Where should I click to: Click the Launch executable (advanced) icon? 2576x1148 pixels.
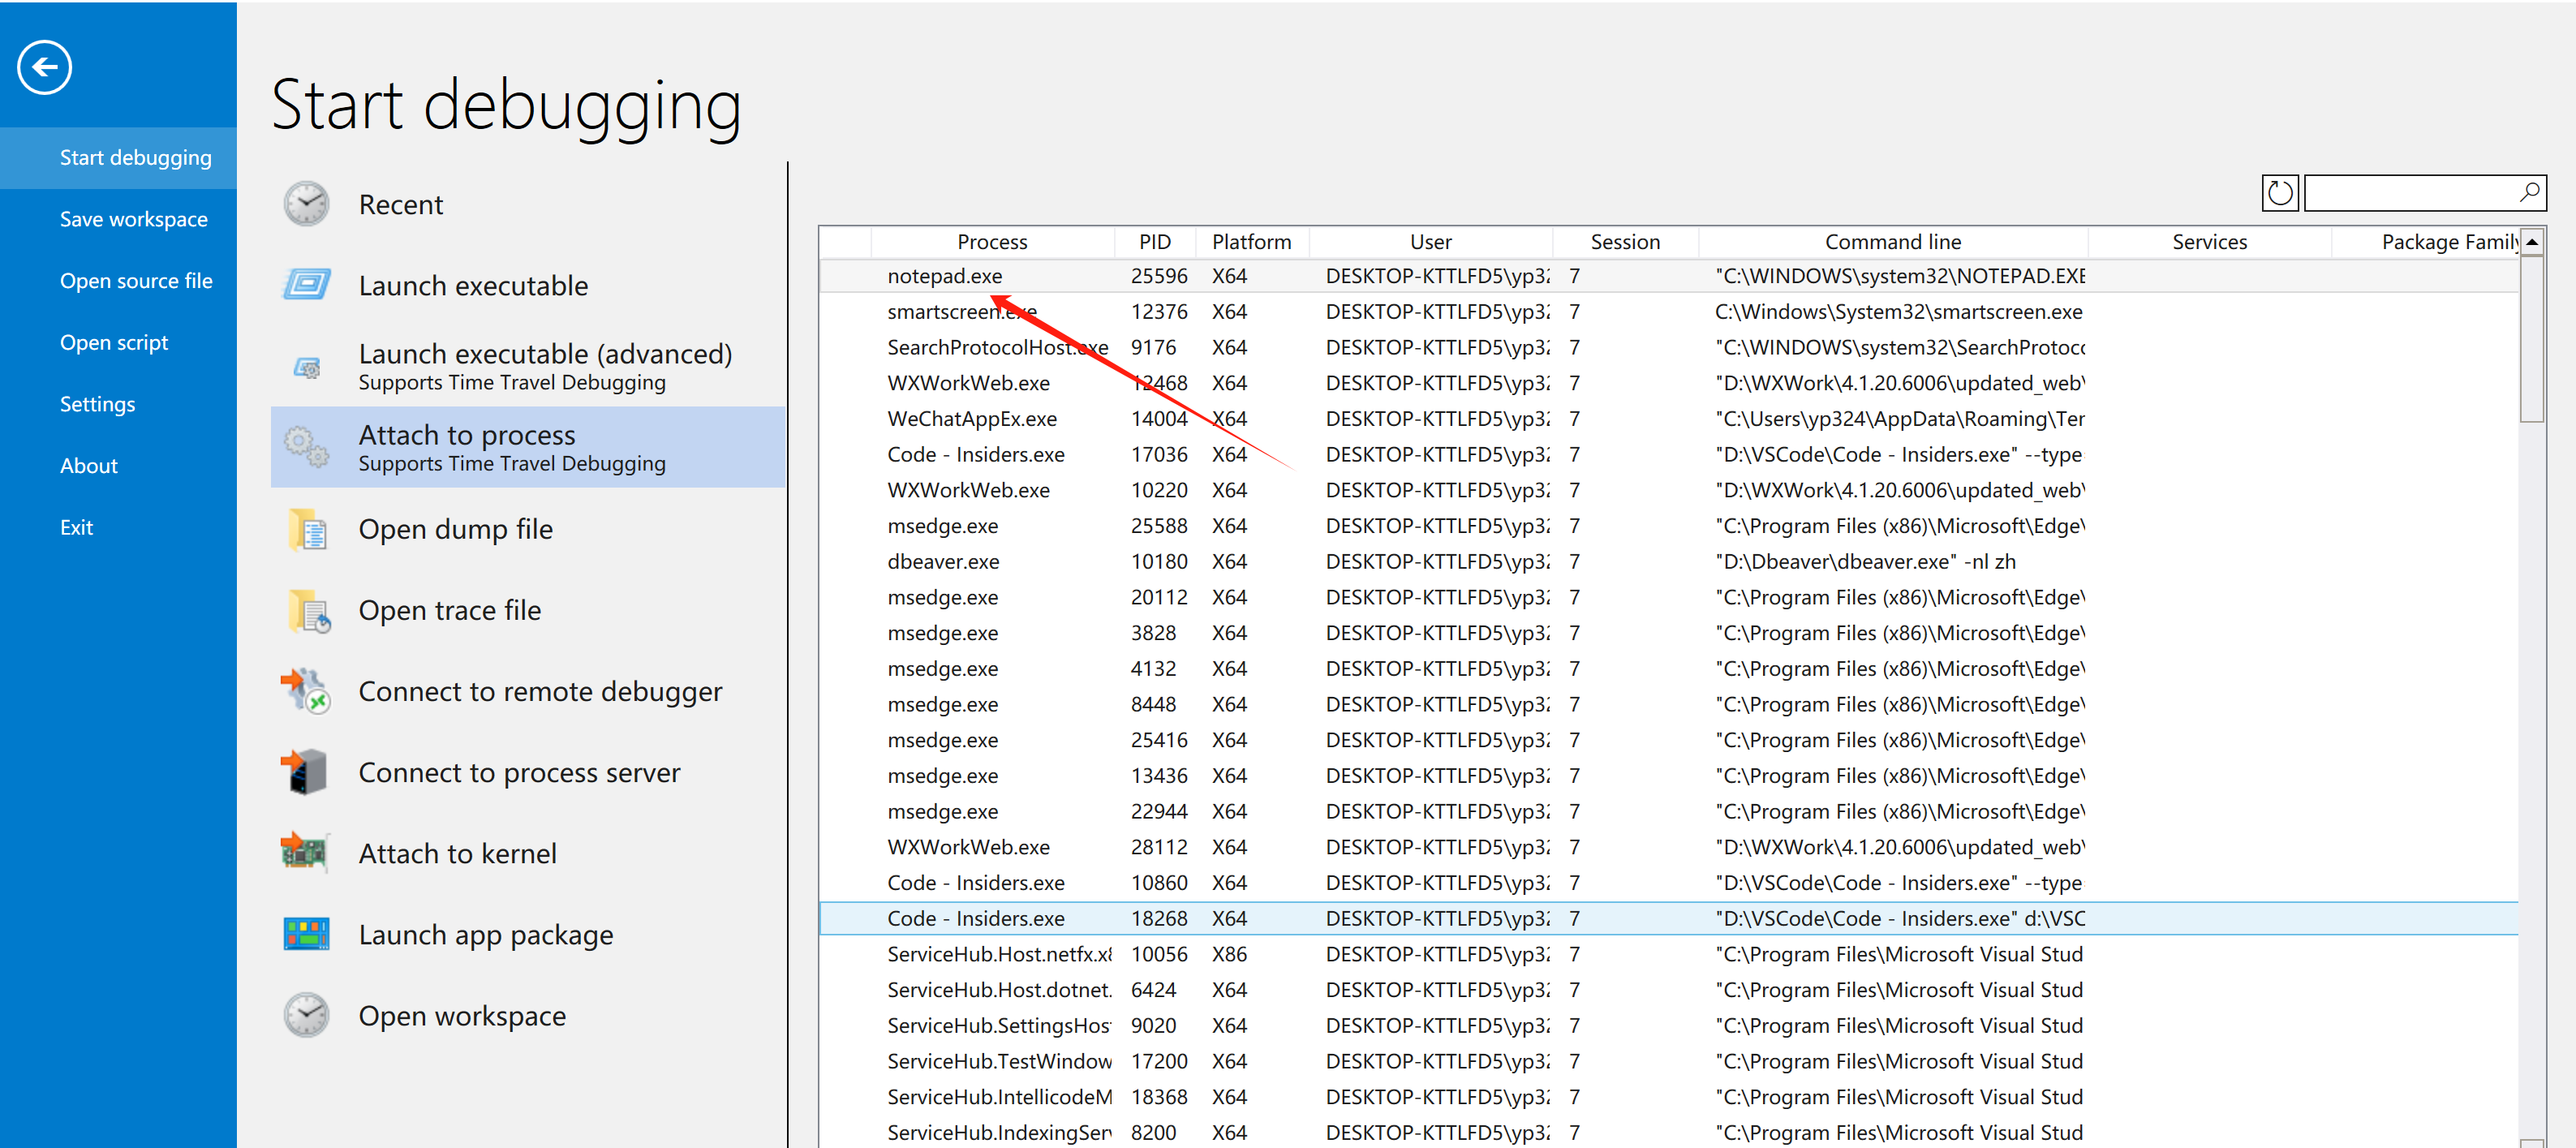point(307,367)
